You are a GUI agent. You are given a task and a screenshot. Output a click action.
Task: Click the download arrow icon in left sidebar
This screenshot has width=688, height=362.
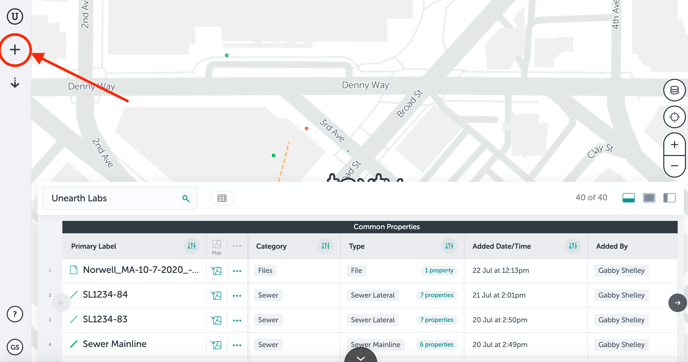pyautogui.click(x=15, y=83)
